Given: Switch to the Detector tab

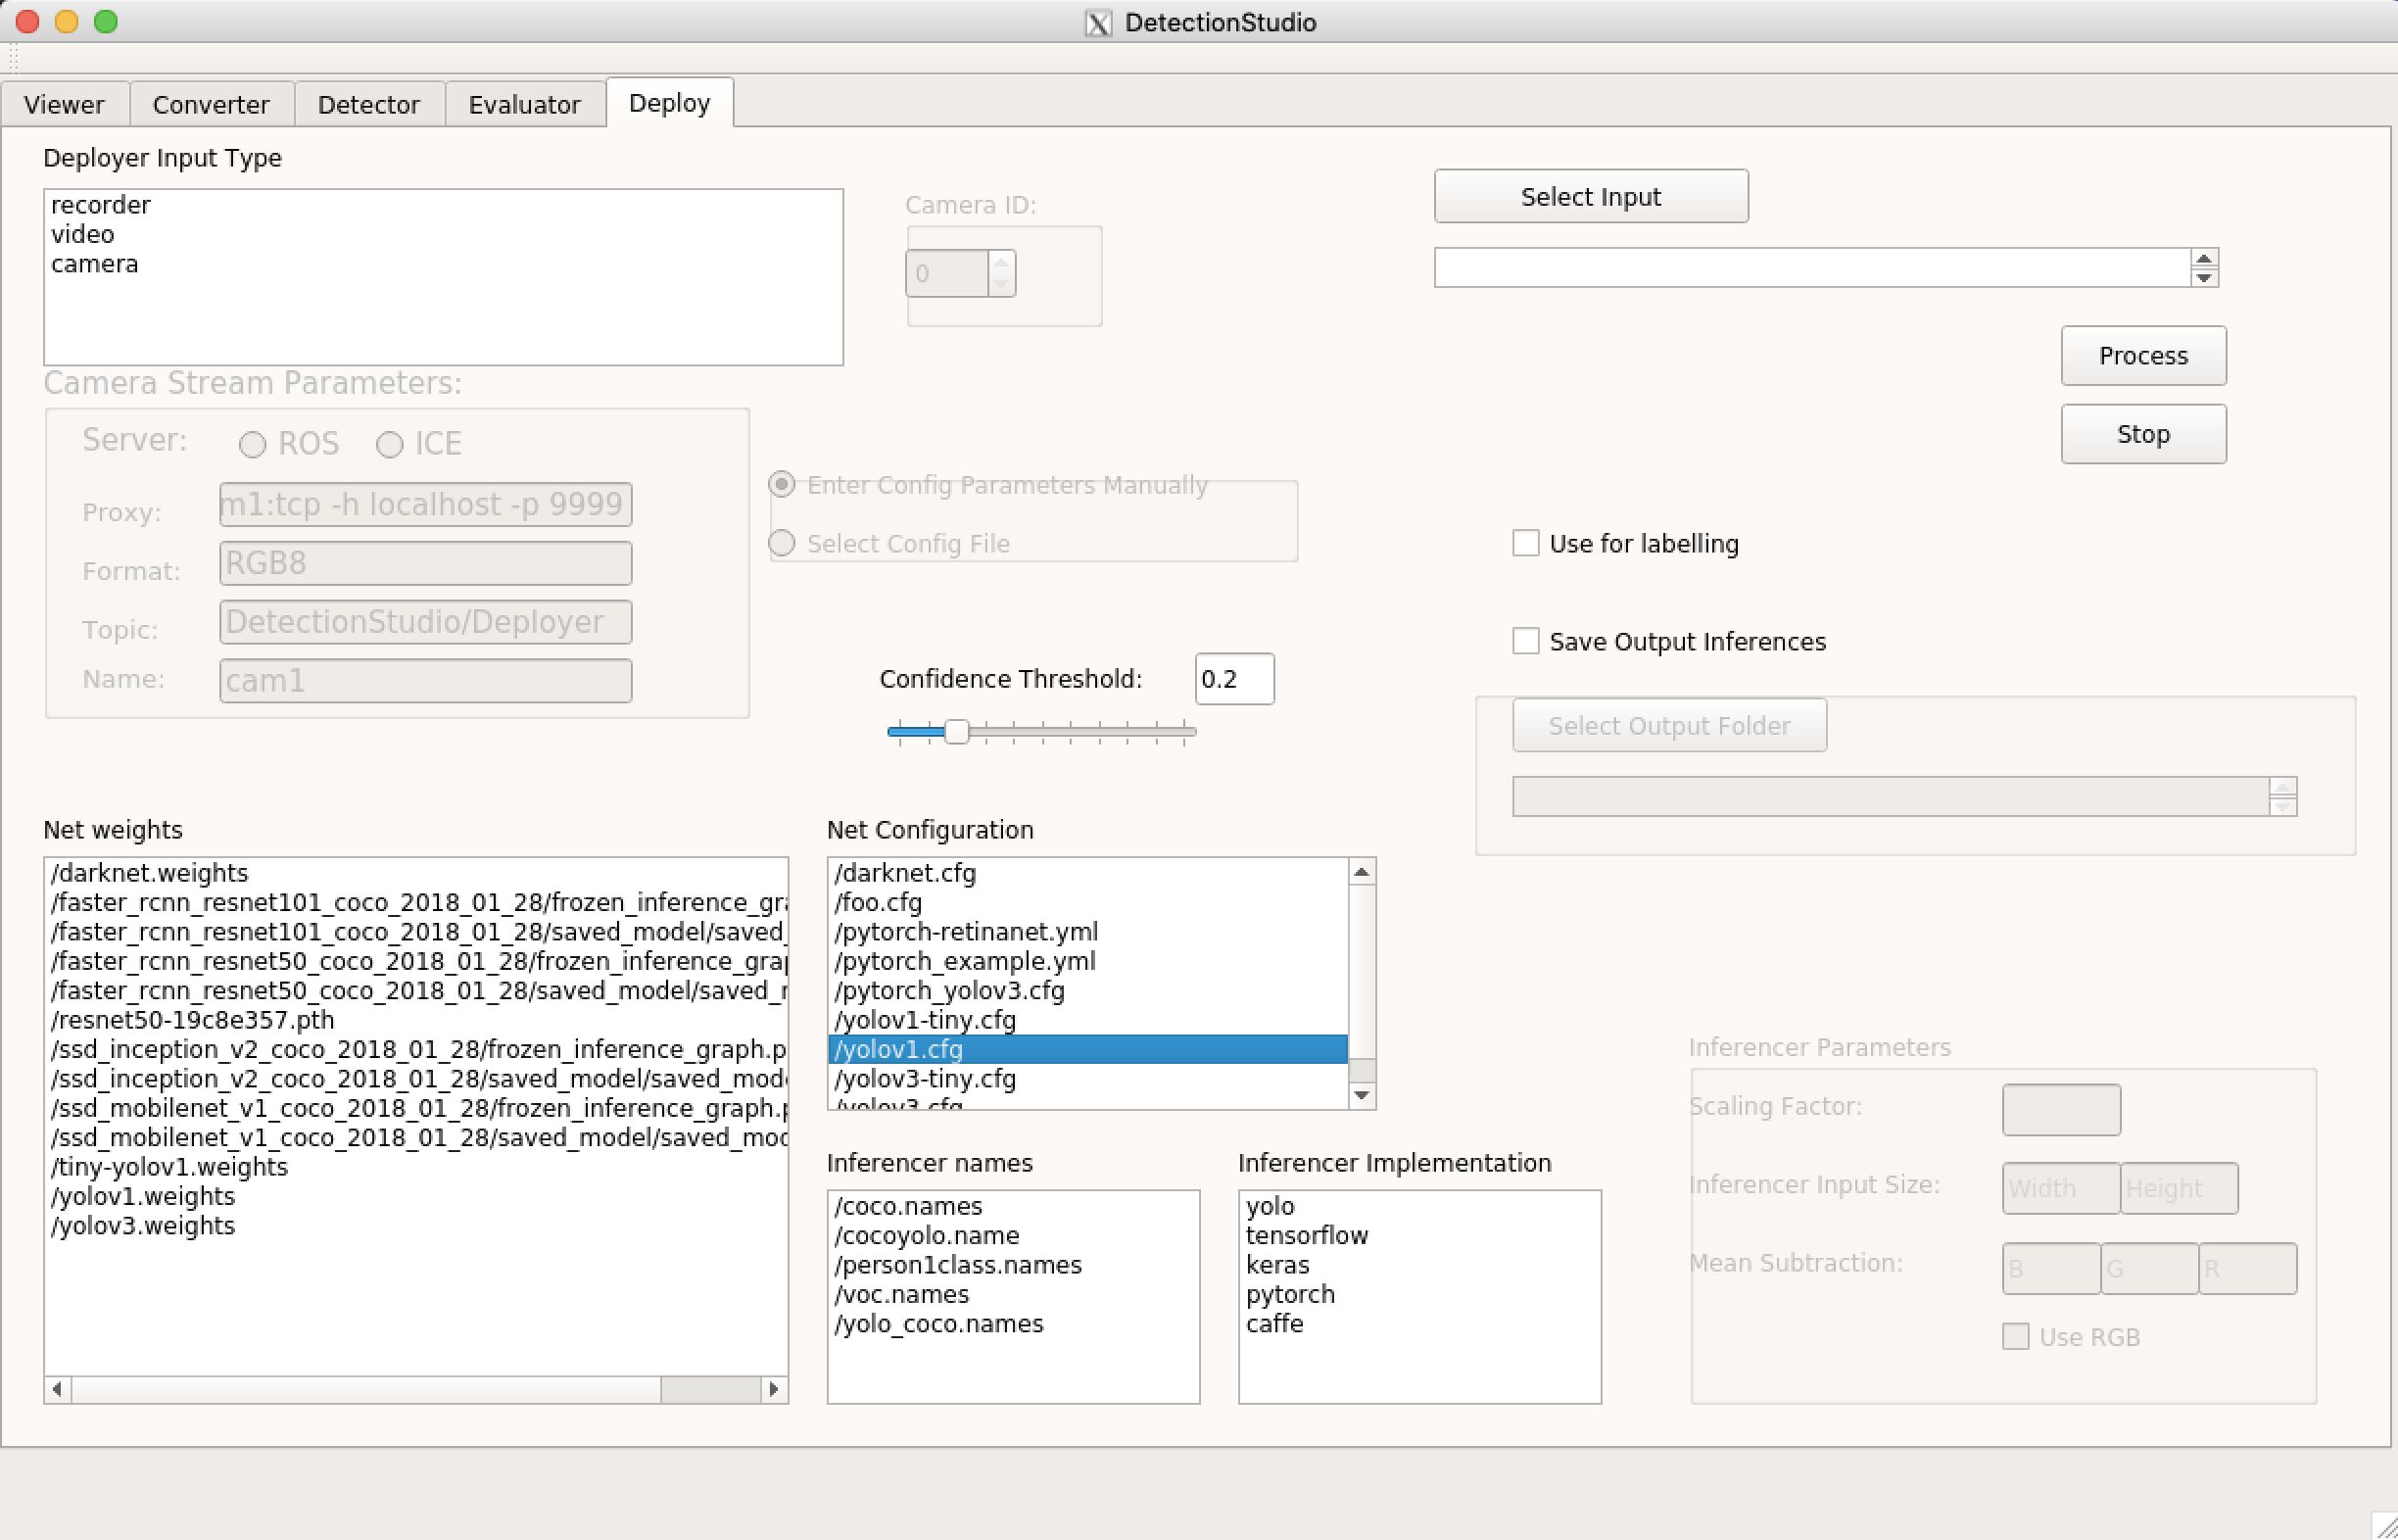Looking at the screenshot, I should coord(368,104).
